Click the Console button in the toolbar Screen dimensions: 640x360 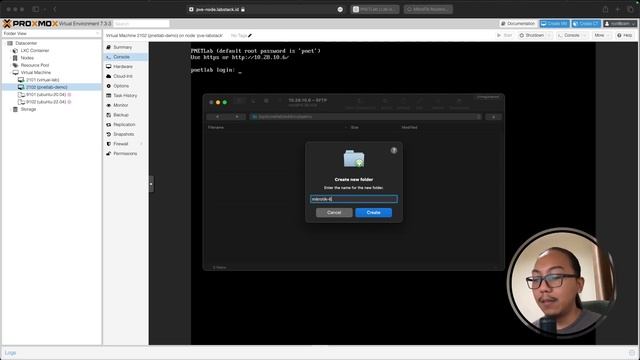569,36
